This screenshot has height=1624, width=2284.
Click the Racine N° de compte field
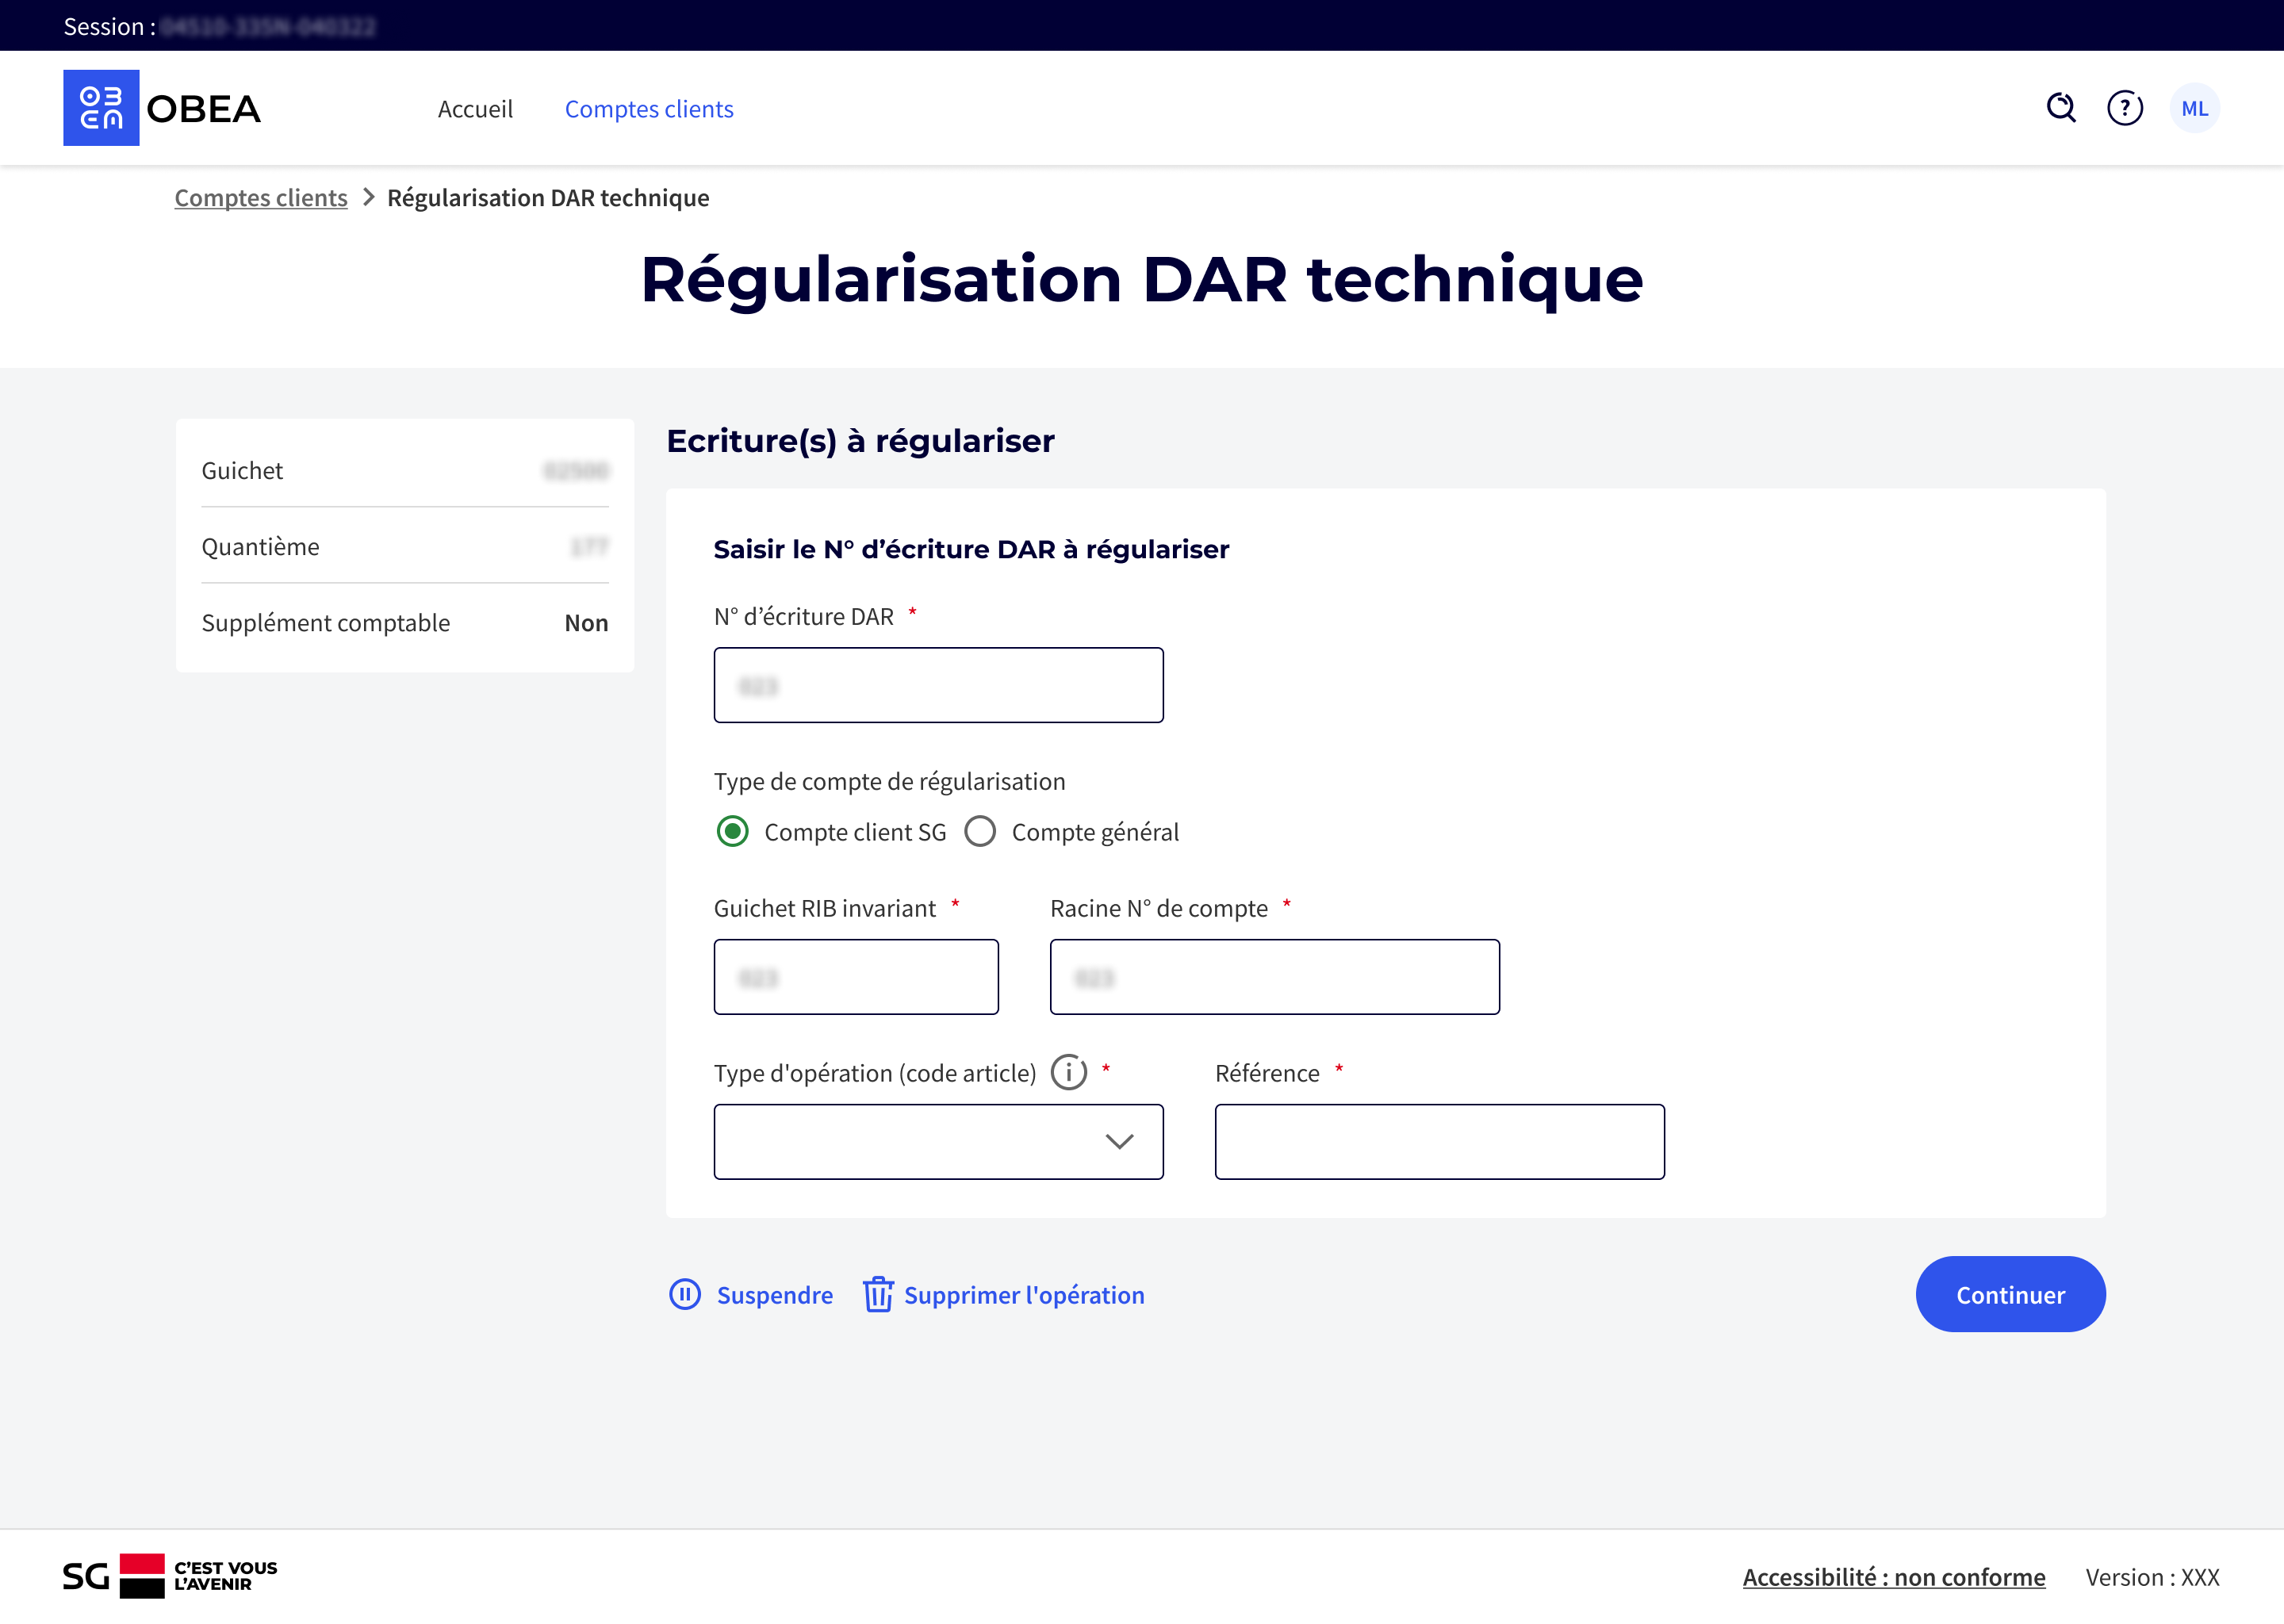click(1274, 977)
